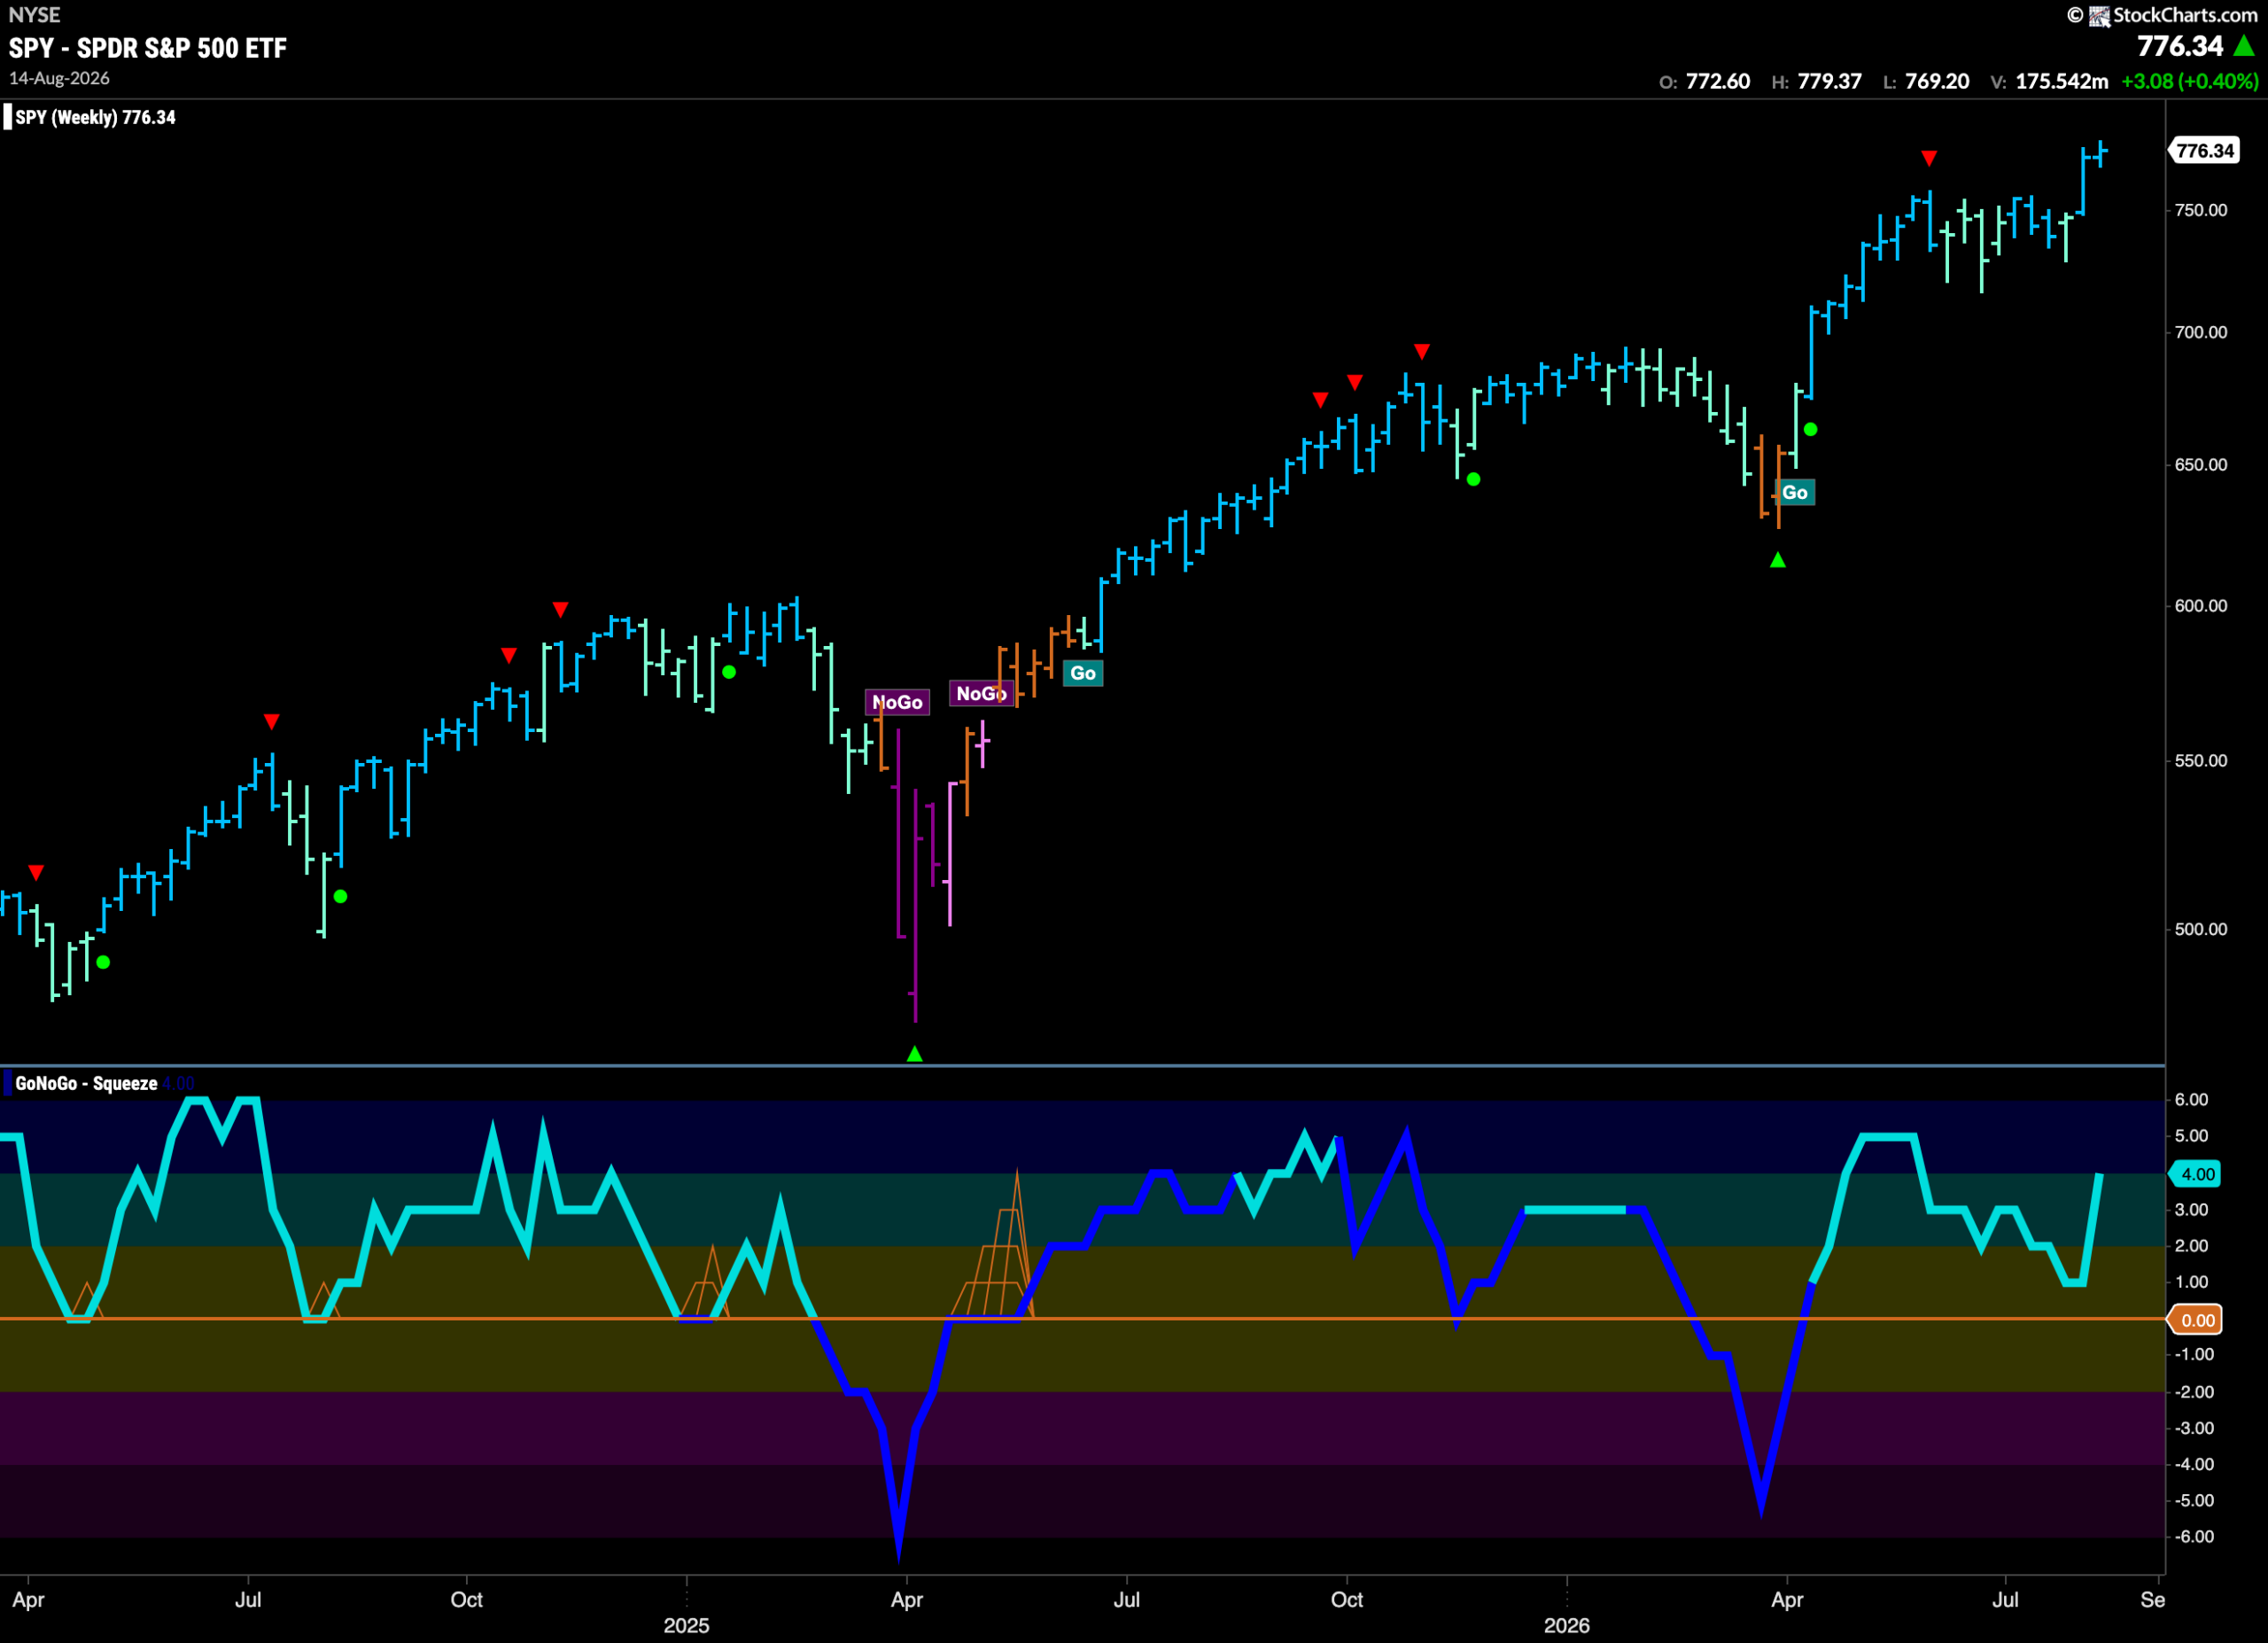2268x1643 pixels.
Task: Click the 2026 year label on time axis
Action: coord(1566,1625)
